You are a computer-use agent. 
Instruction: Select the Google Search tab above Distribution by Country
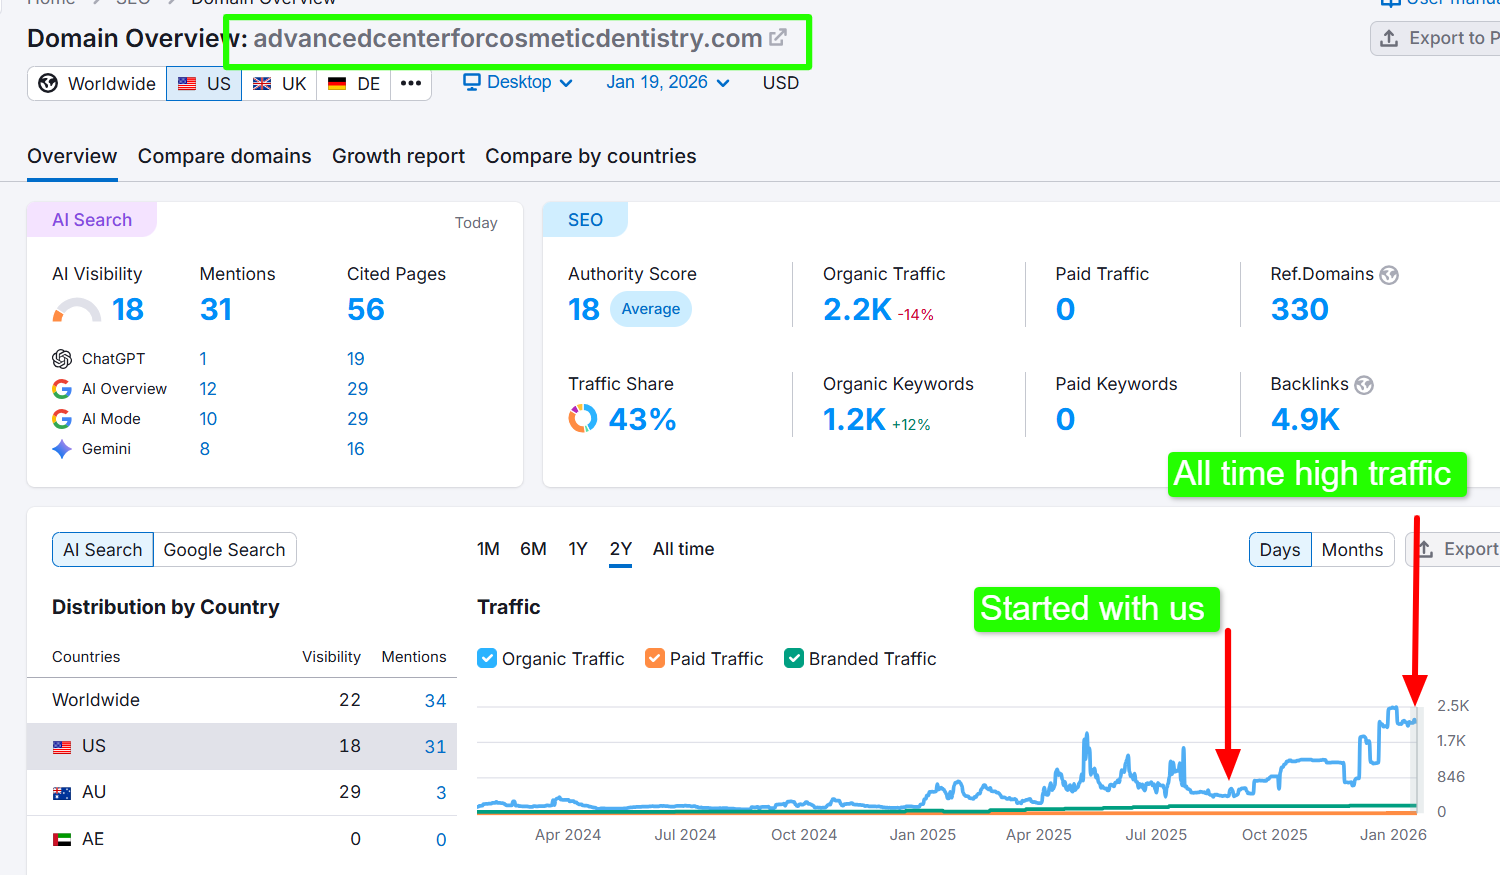pos(224,549)
